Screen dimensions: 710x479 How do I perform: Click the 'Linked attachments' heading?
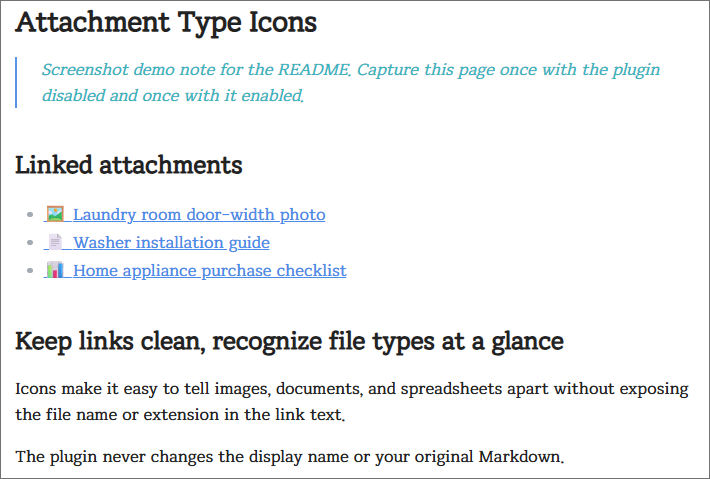pyautogui.click(x=129, y=165)
